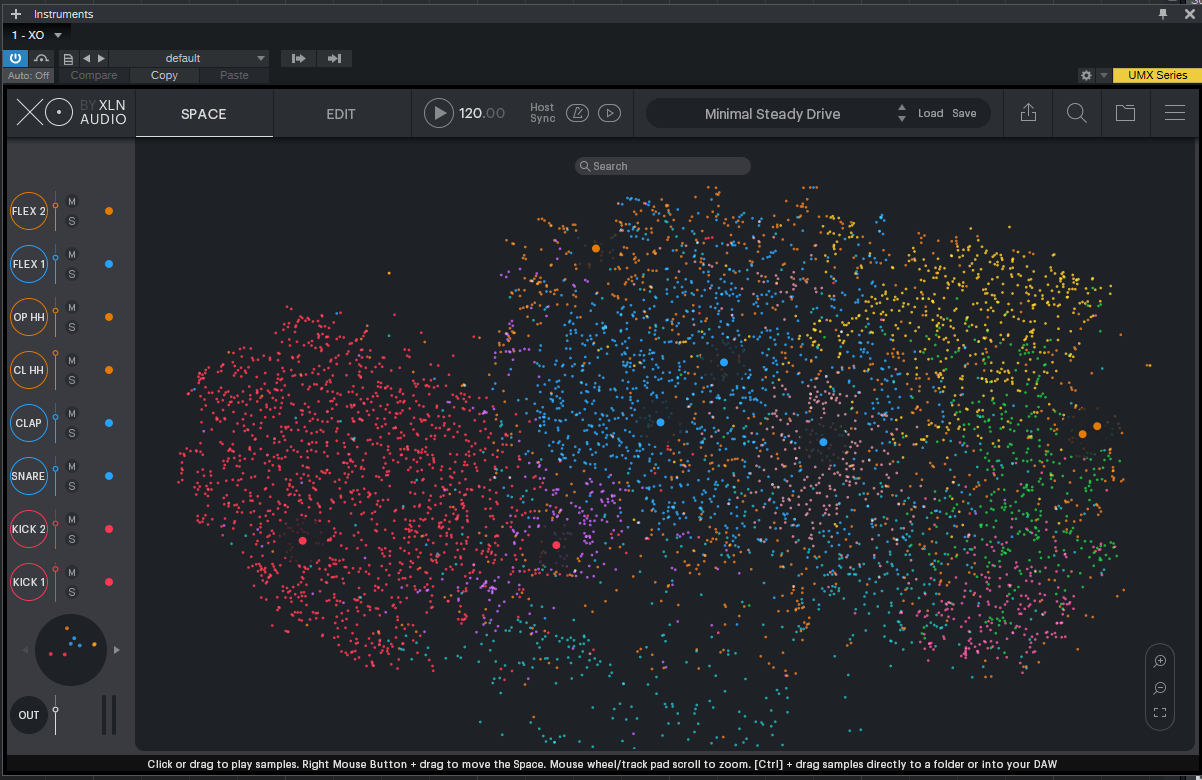Solo the SNARE channel

tap(72, 486)
